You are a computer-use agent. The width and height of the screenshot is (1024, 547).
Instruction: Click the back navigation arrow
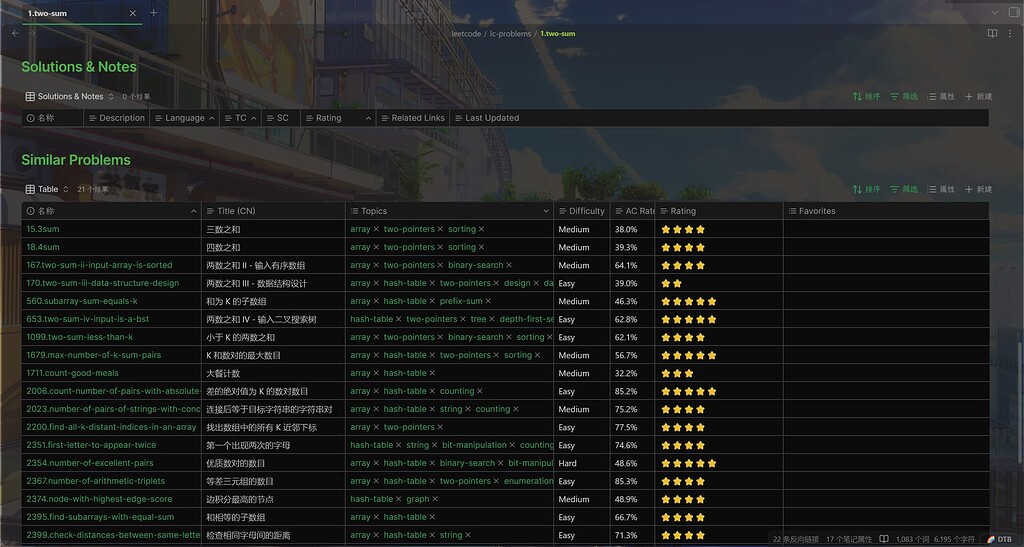(15, 34)
